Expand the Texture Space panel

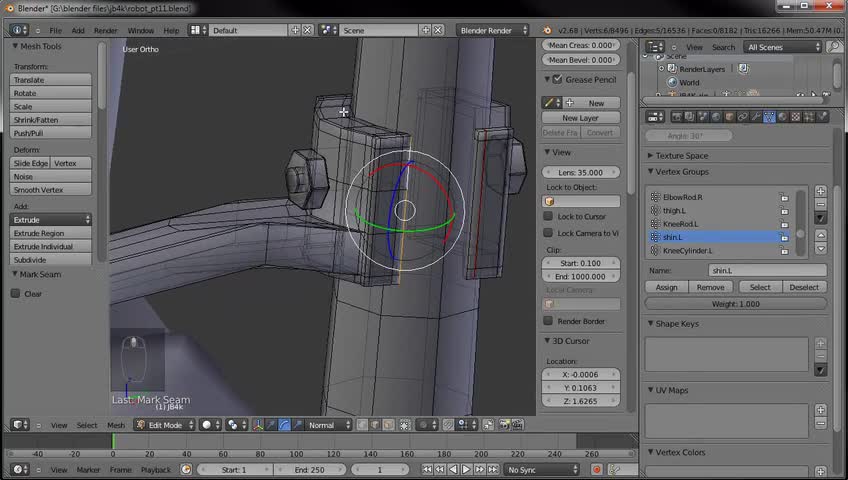coord(682,156)
